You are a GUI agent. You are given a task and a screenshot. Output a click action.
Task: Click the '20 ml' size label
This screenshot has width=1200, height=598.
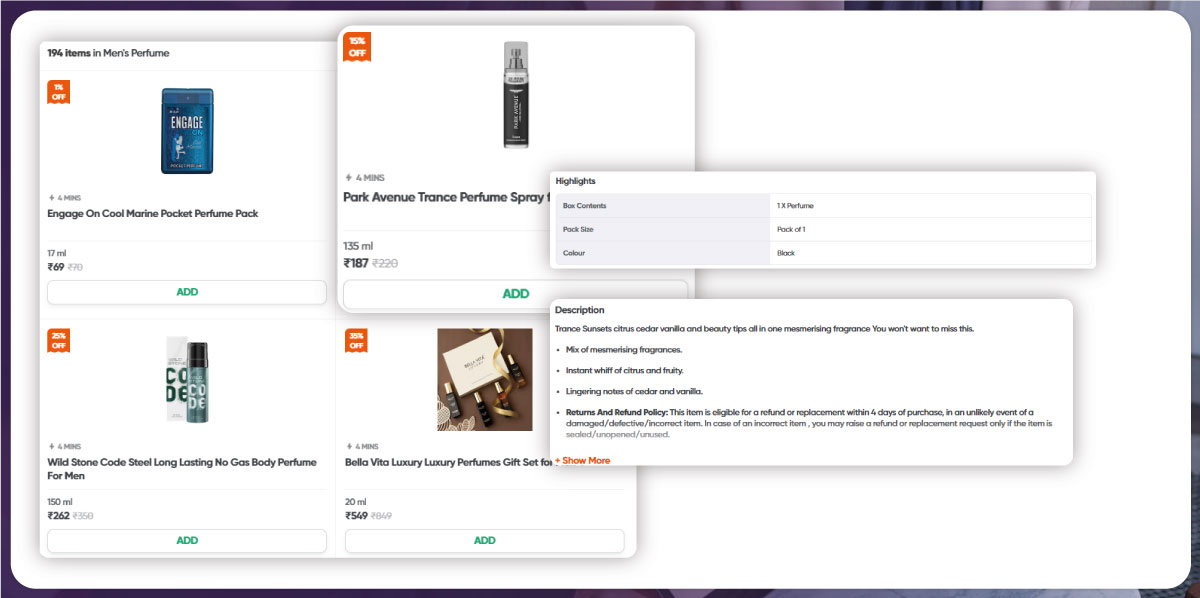pyautogui.click(x=356, y=501)
